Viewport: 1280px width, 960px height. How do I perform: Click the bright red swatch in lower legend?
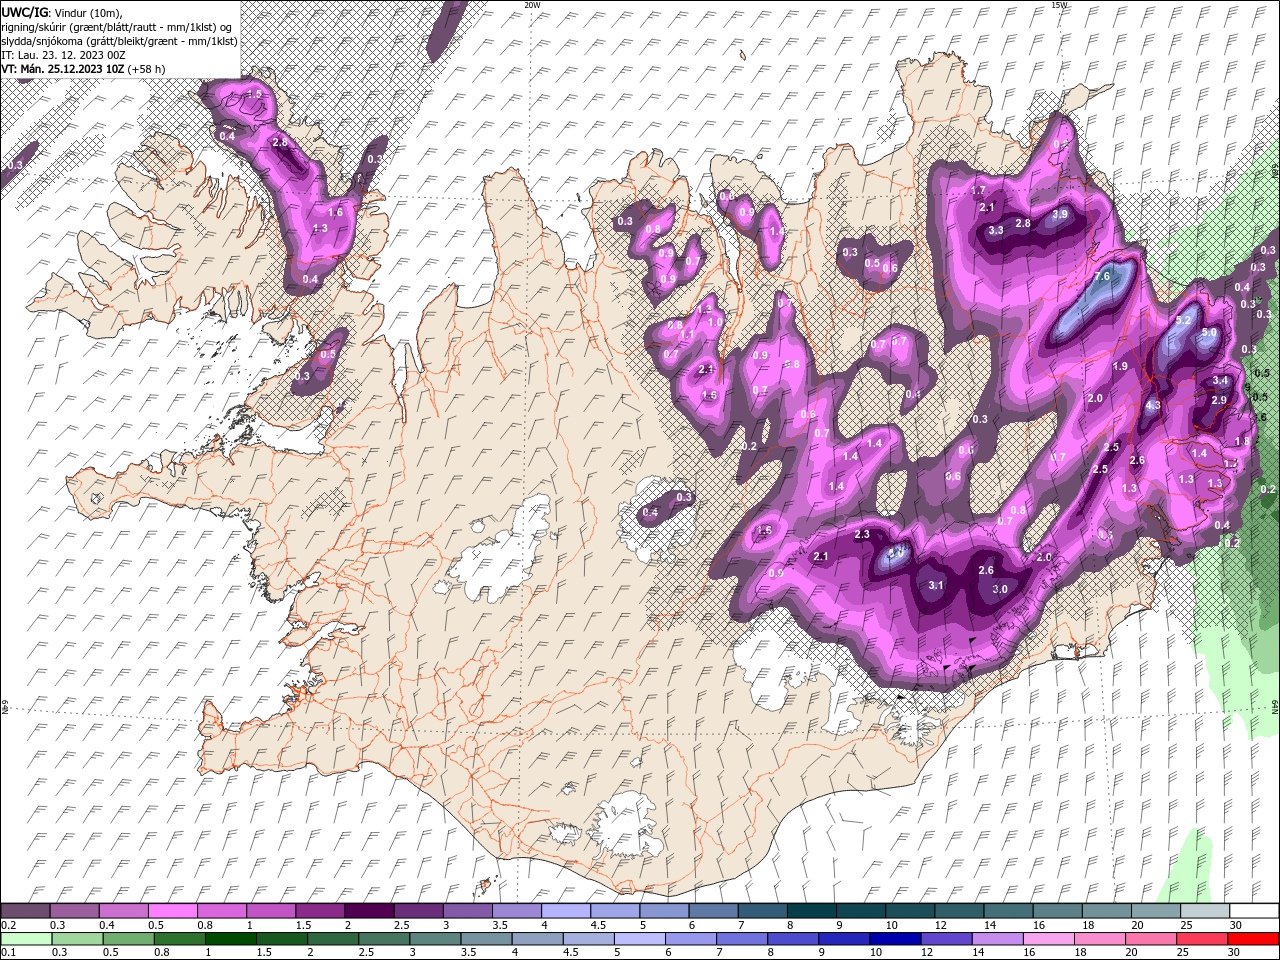(x=1253, y=939)
